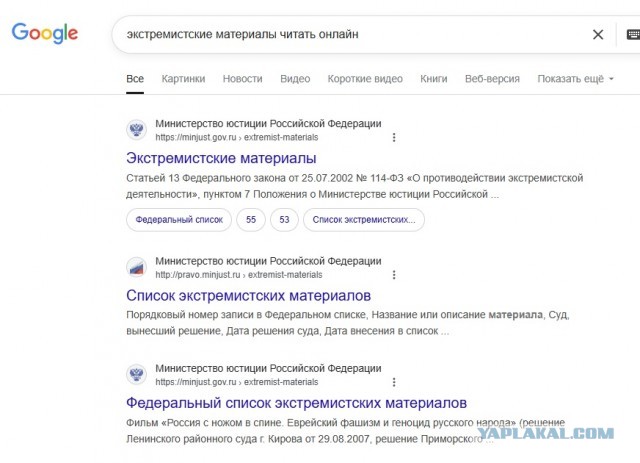Screen dimensions: 640x463
Task: Click the 53 sitelink chip
Action: (x=284, y=220)
